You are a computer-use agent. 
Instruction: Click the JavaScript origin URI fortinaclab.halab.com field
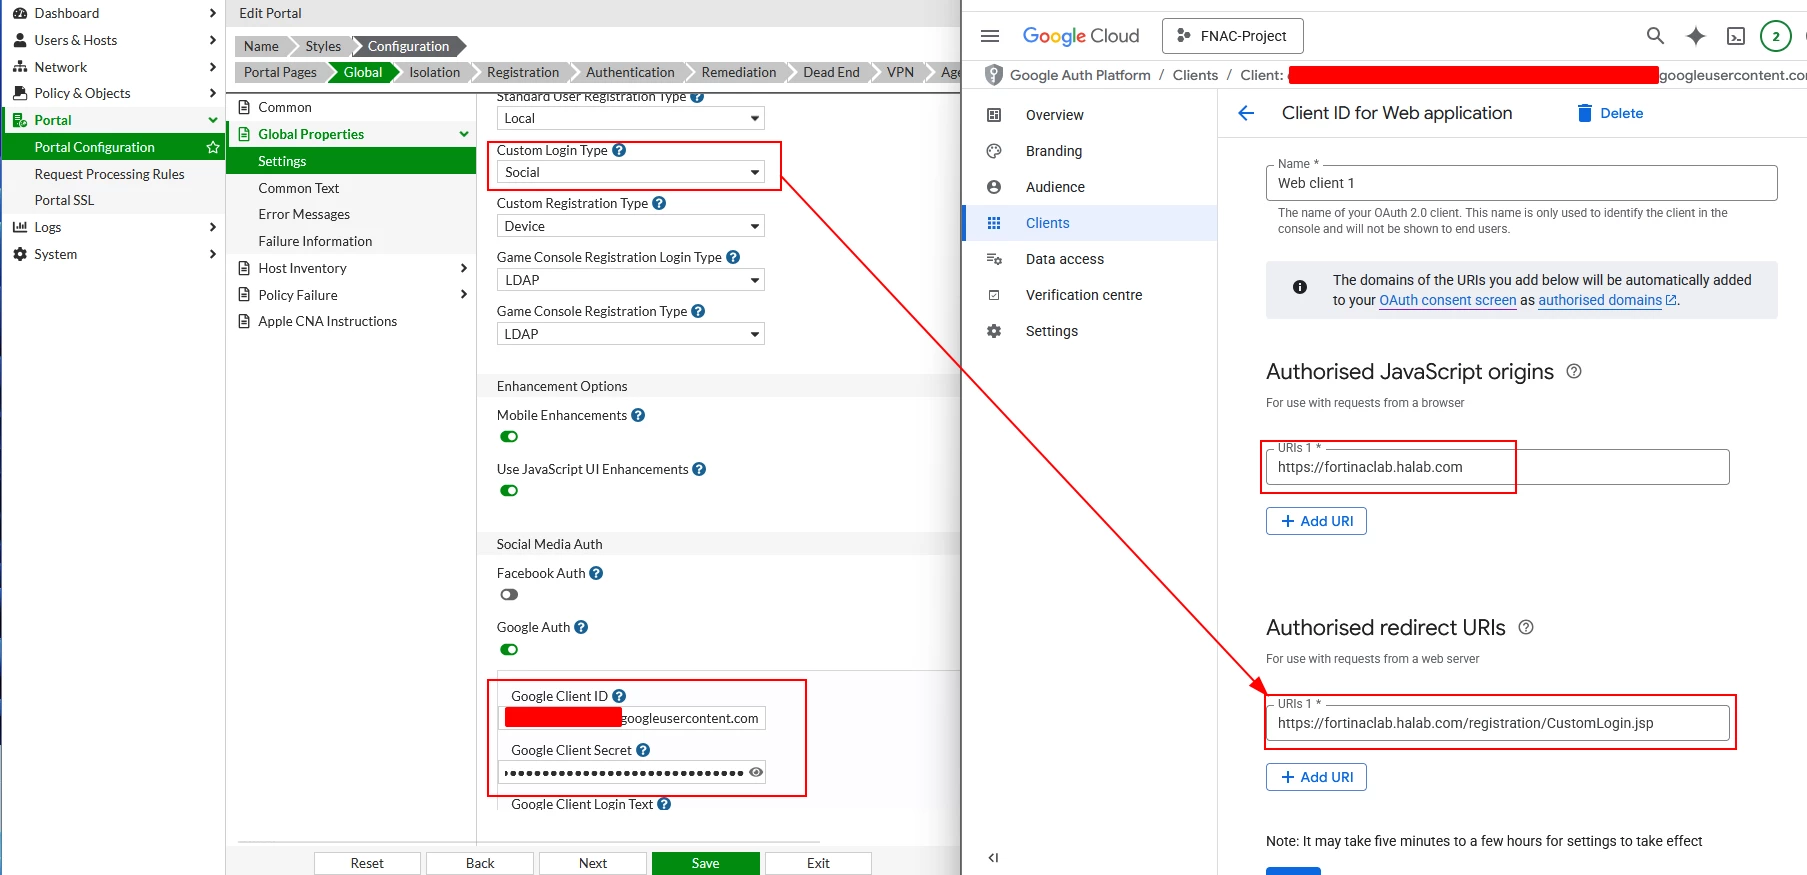(x=1497, y=467)
